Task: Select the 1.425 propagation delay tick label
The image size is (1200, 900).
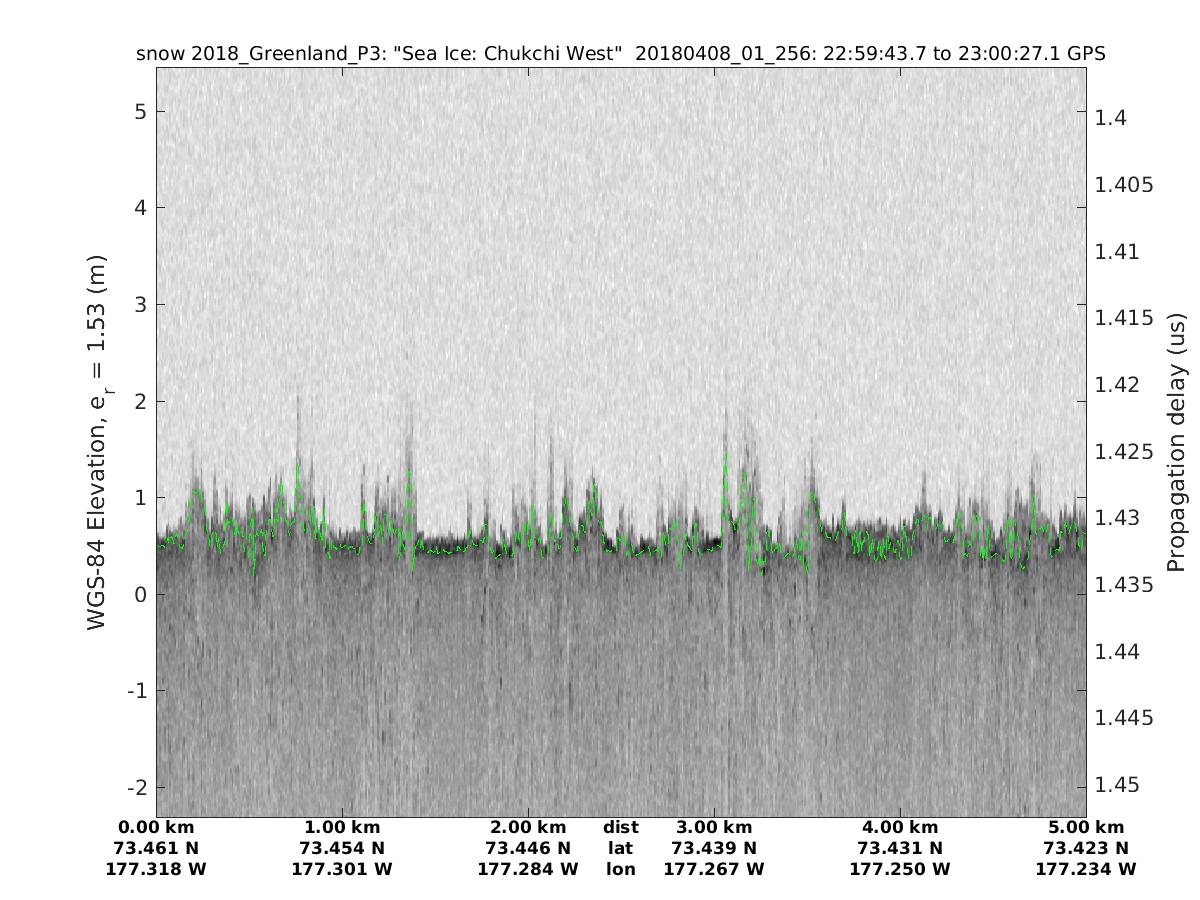Action: pyautogui.click(x=1123, y=451)
